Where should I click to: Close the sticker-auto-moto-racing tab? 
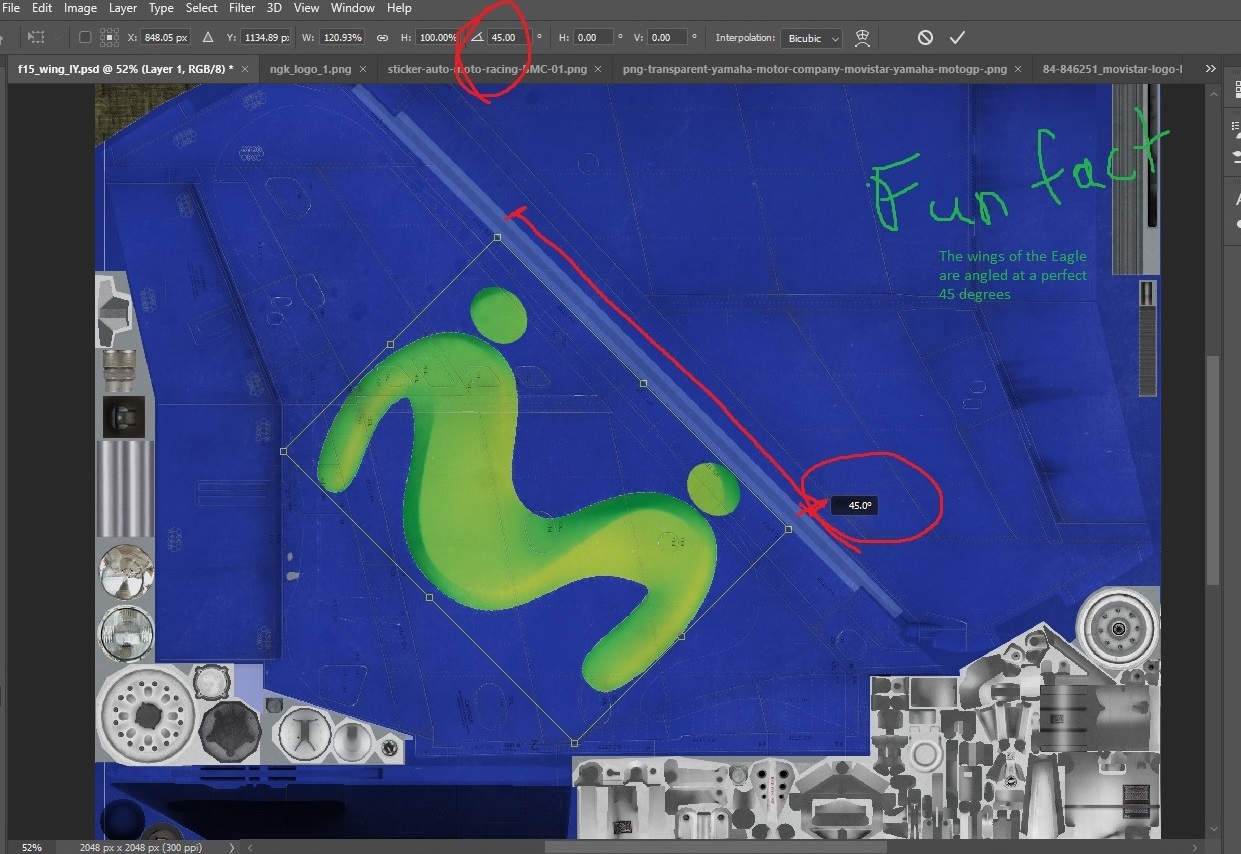click(x=597, y=69)
